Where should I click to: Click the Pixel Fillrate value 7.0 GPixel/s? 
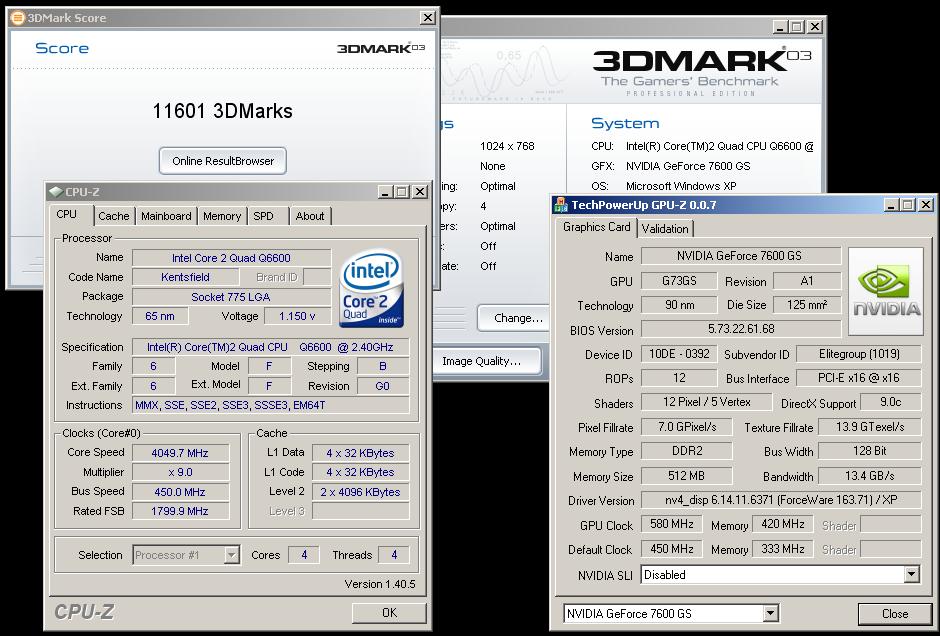point(687,427)
